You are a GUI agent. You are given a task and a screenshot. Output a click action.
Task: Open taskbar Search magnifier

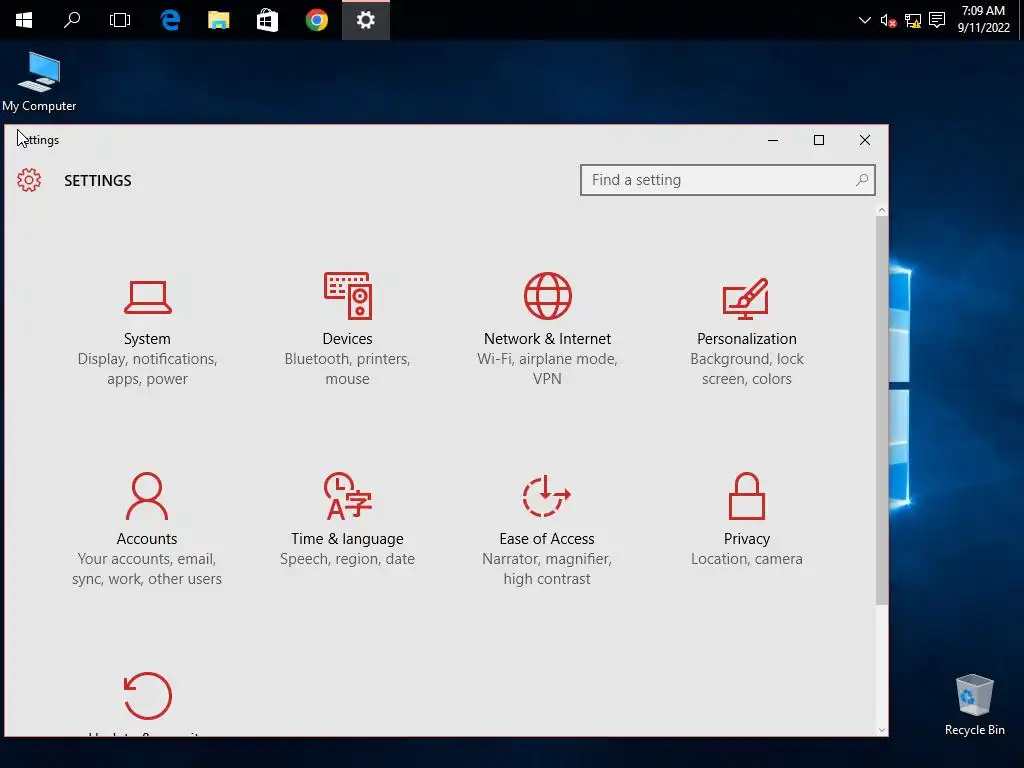(72, 20)
